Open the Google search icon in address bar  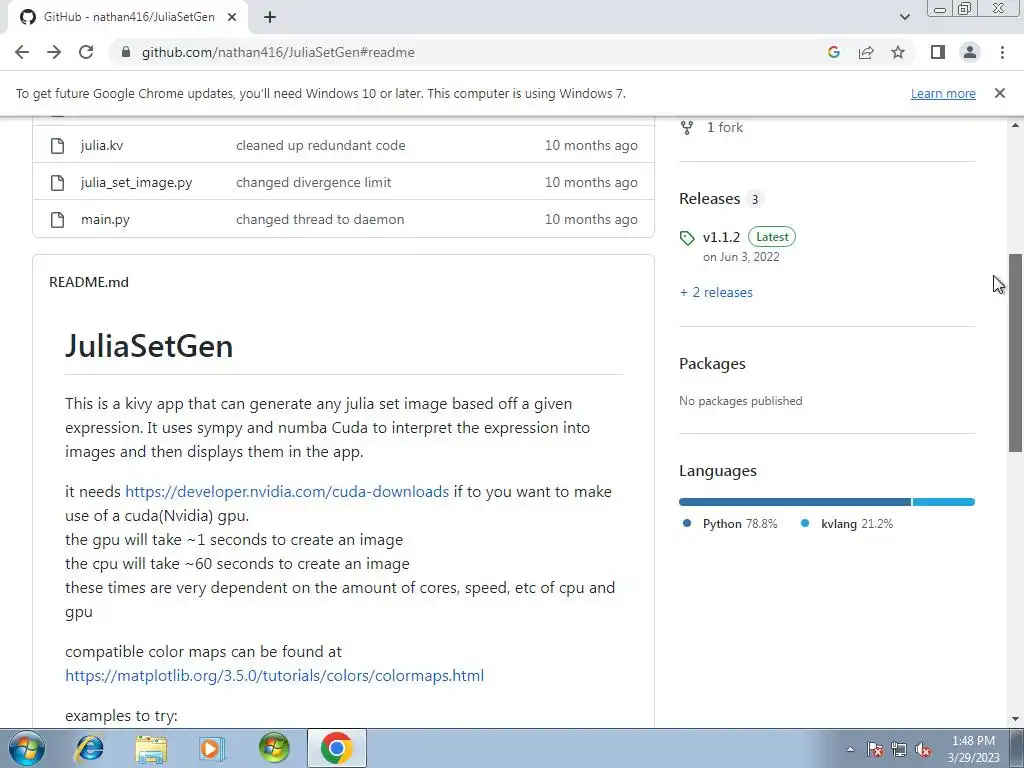pyautogui.click(x=833, y=52)
